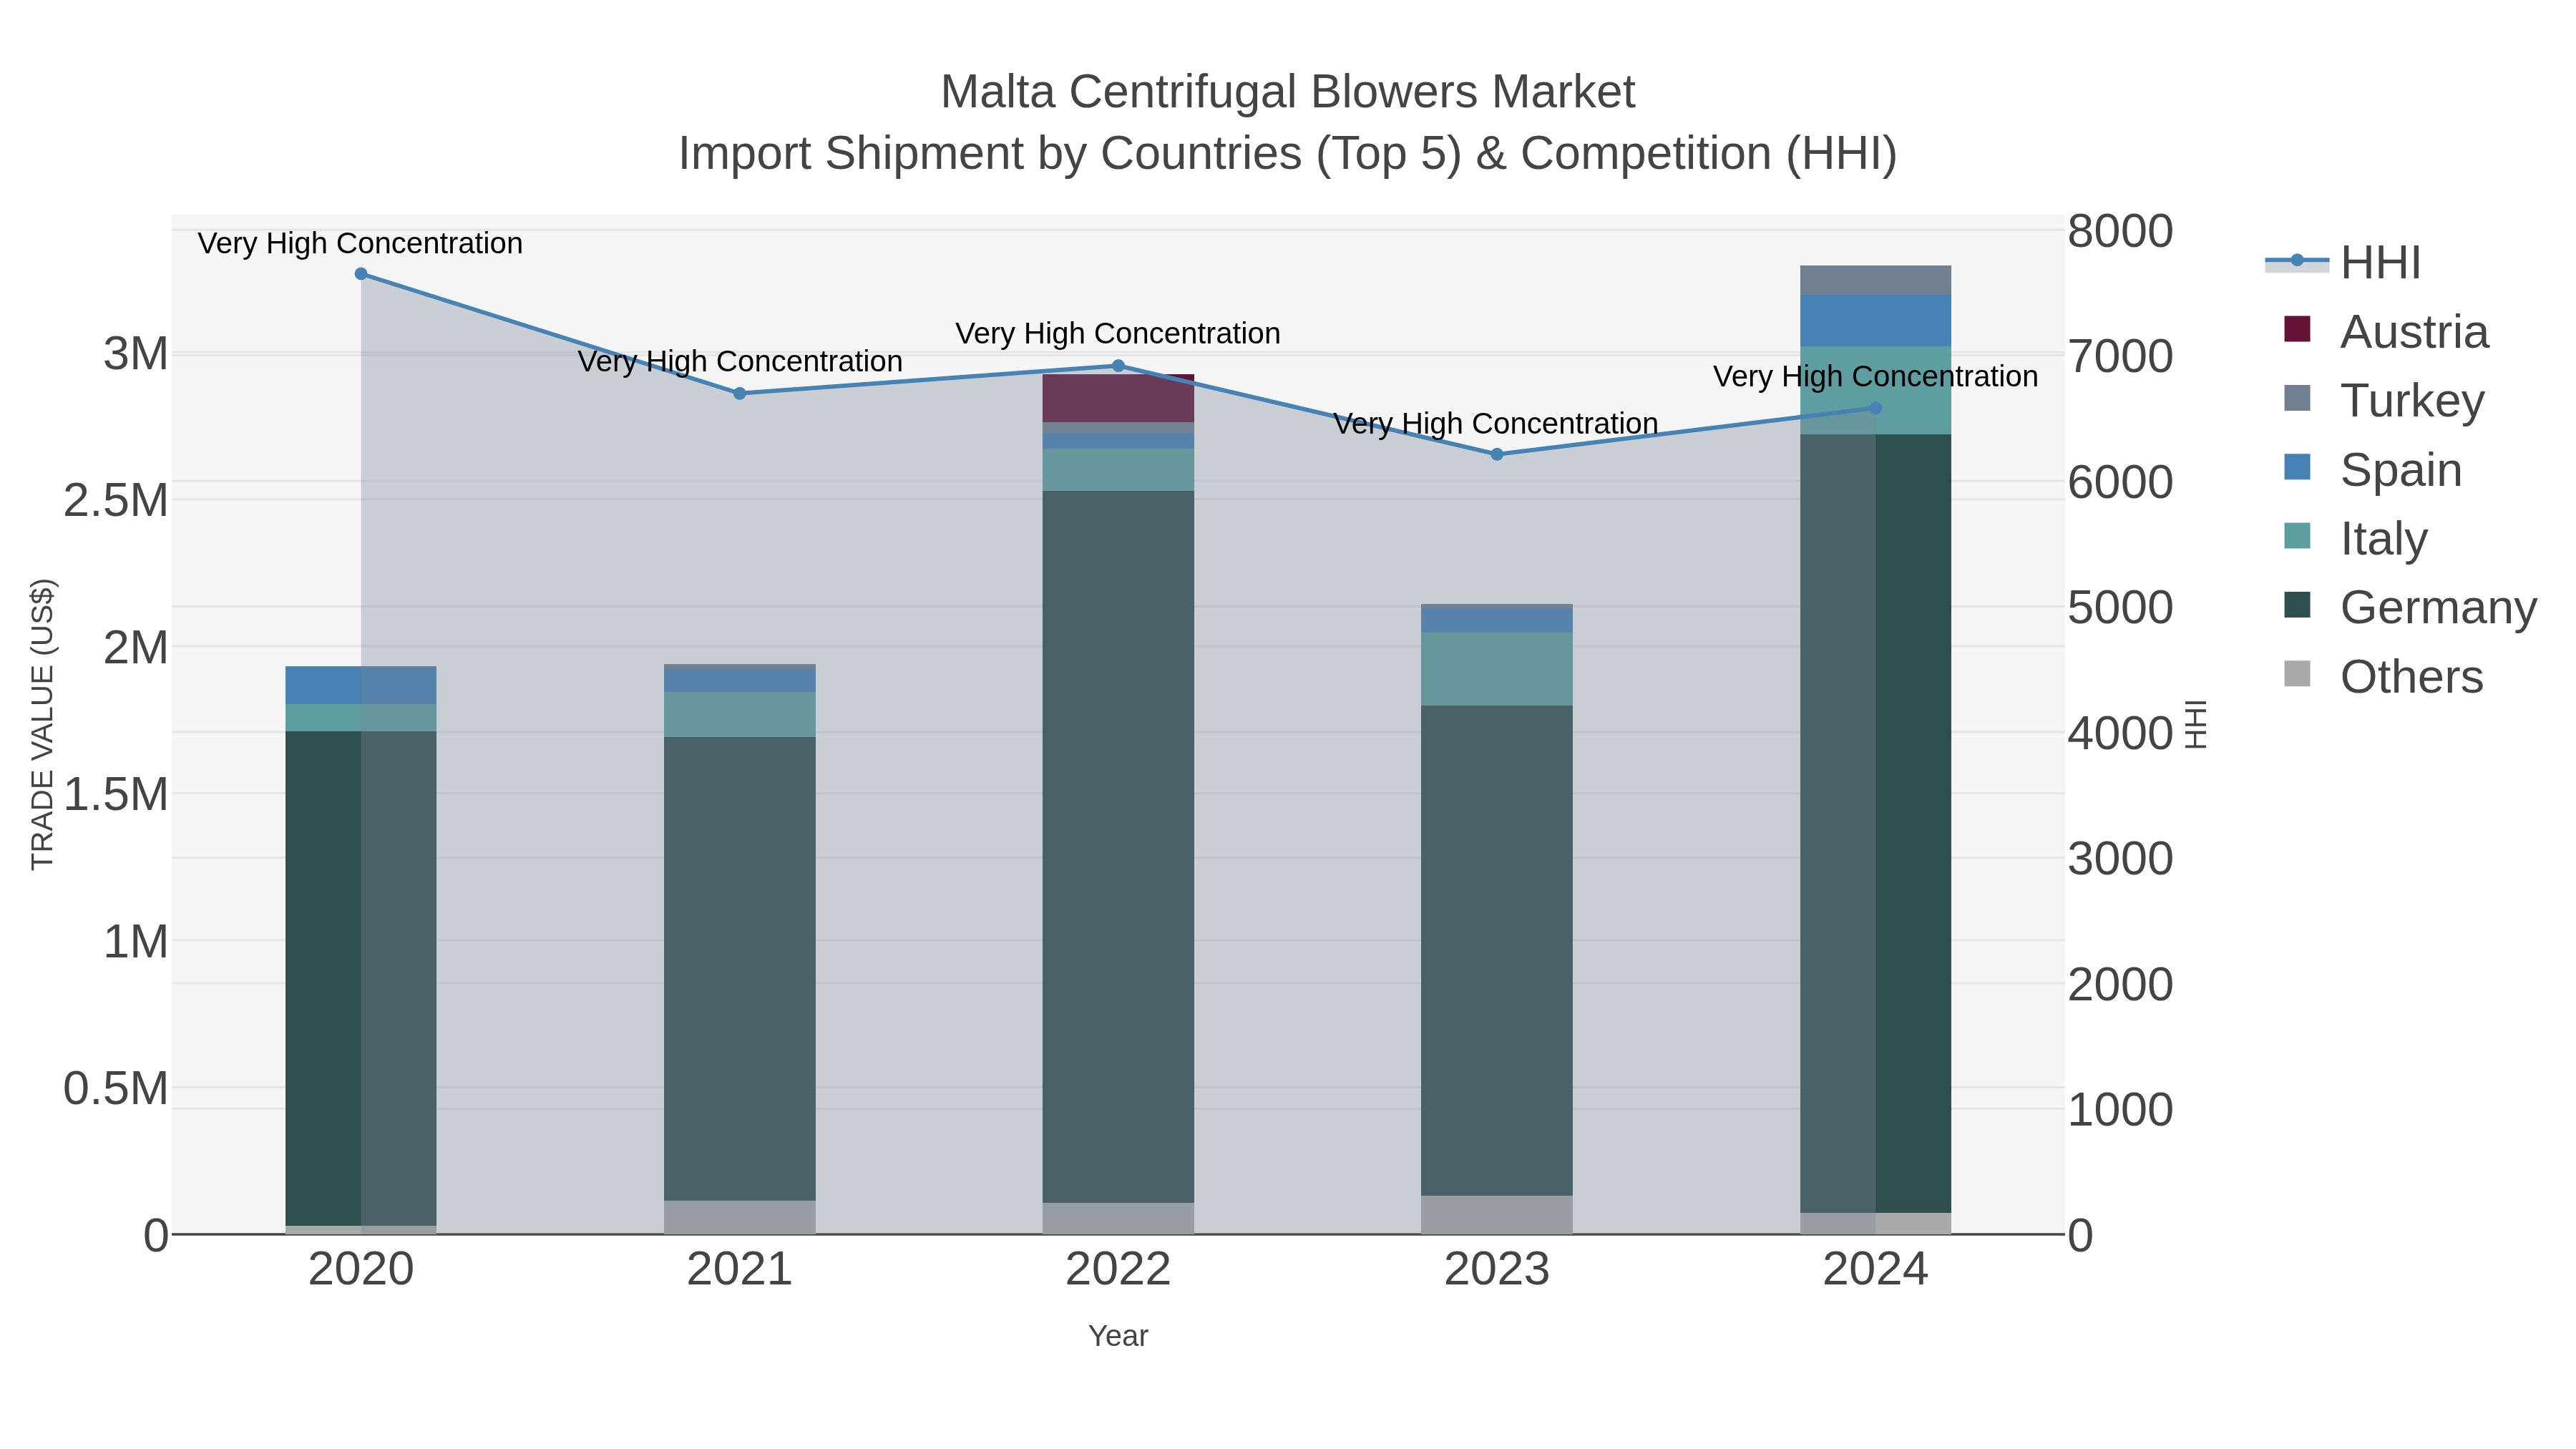This screenshot has height=1449, width=2576.
Task: Click the Others segment in 2023 bar
Action: point(1497,1215)
